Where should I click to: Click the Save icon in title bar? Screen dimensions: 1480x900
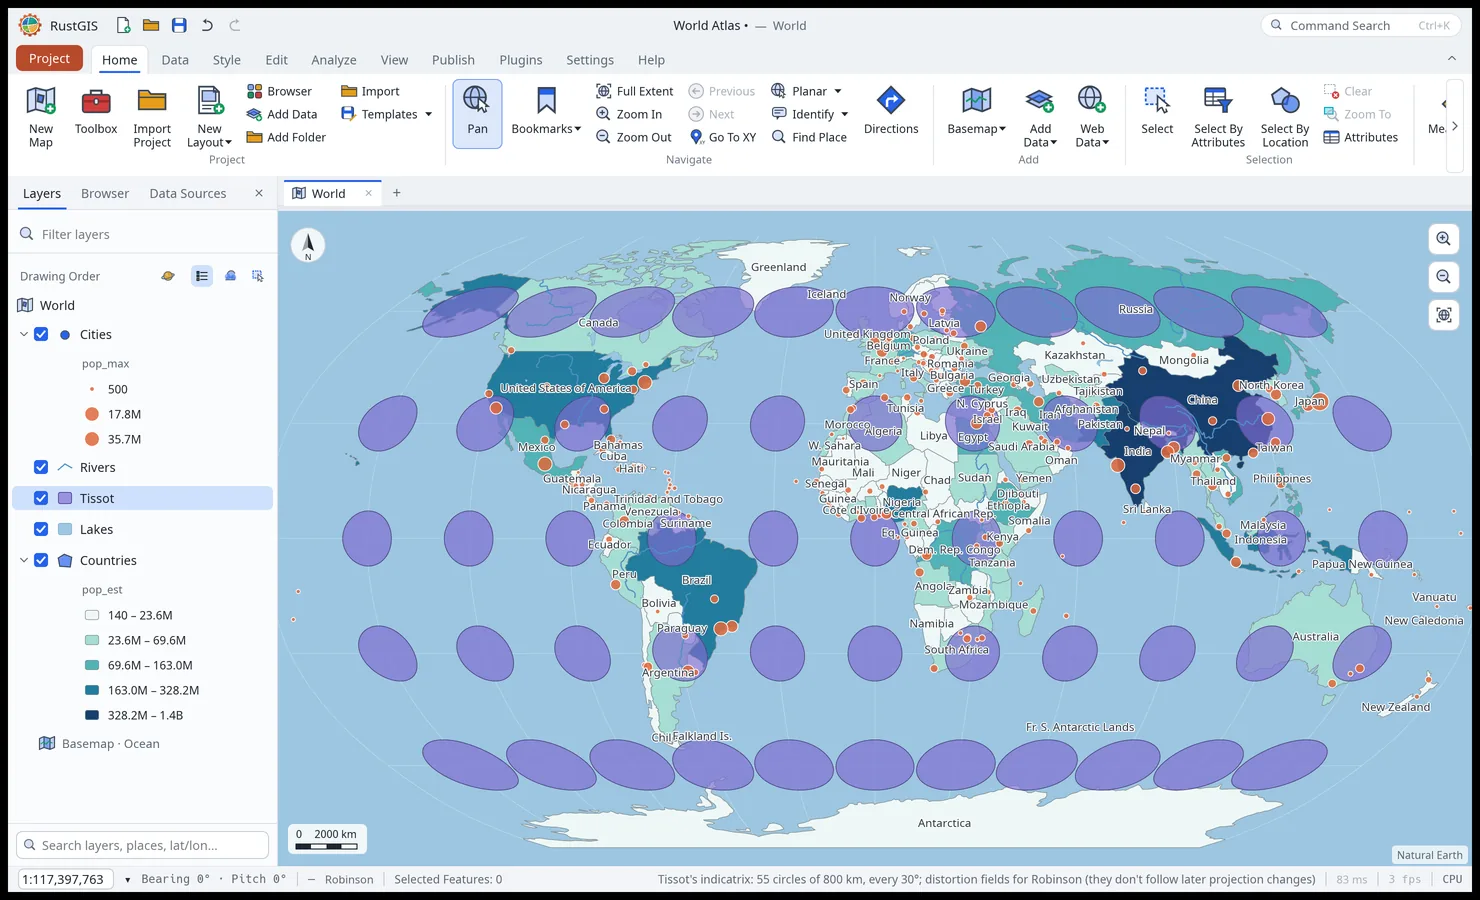click(179, 25)
